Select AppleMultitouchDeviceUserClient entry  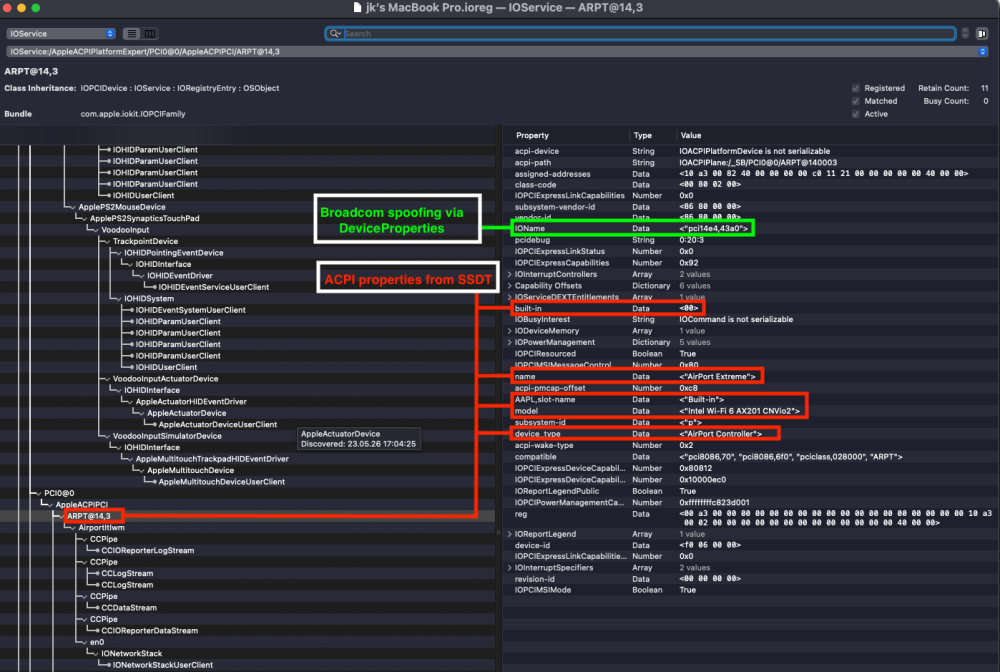click(221, 483)
